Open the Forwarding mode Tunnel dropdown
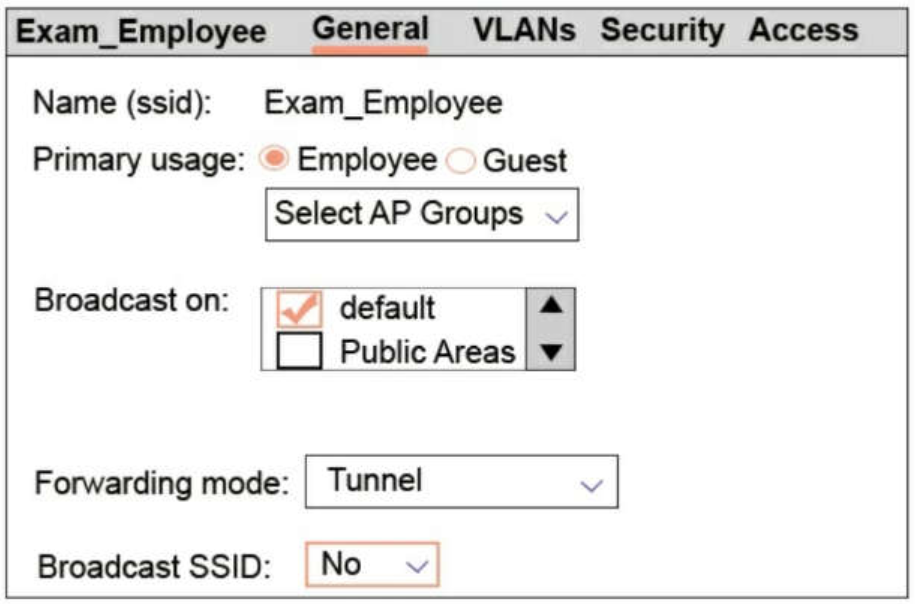915x604 pixels. [x=461, y=482]
